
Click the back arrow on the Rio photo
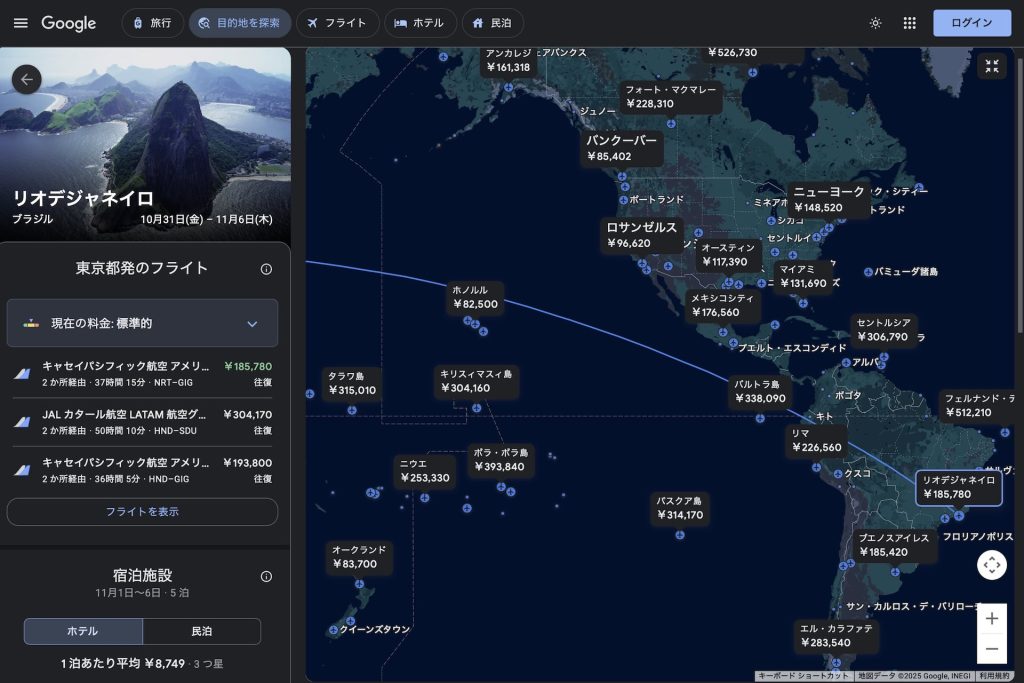coord(27,79)
